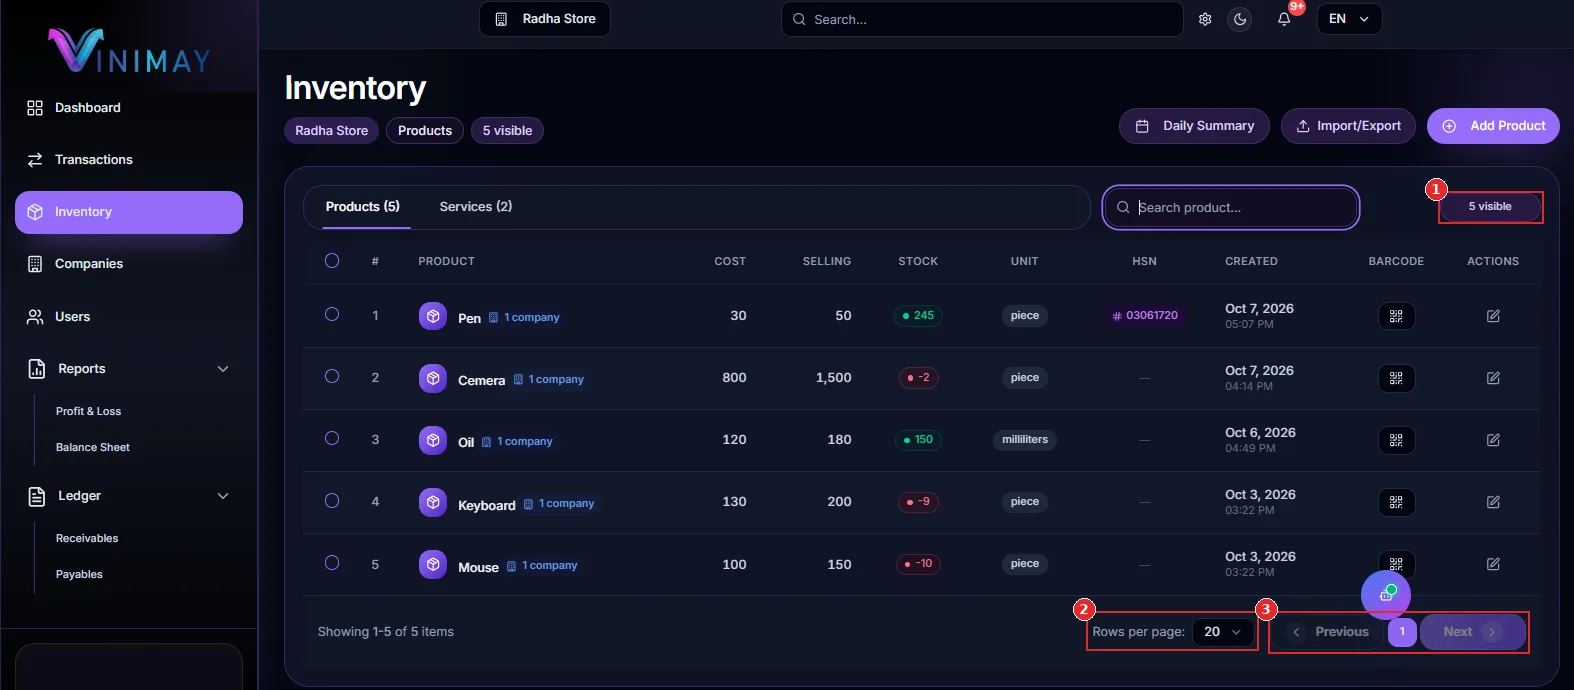Open Dashboard from the sidebar
Screen dimensions: 1574x690
[x=129, y=108]
